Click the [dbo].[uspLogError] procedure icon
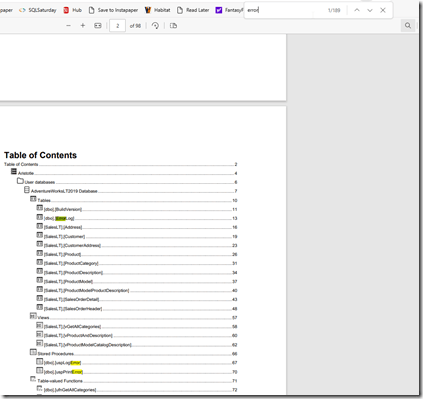 [40, 361]
